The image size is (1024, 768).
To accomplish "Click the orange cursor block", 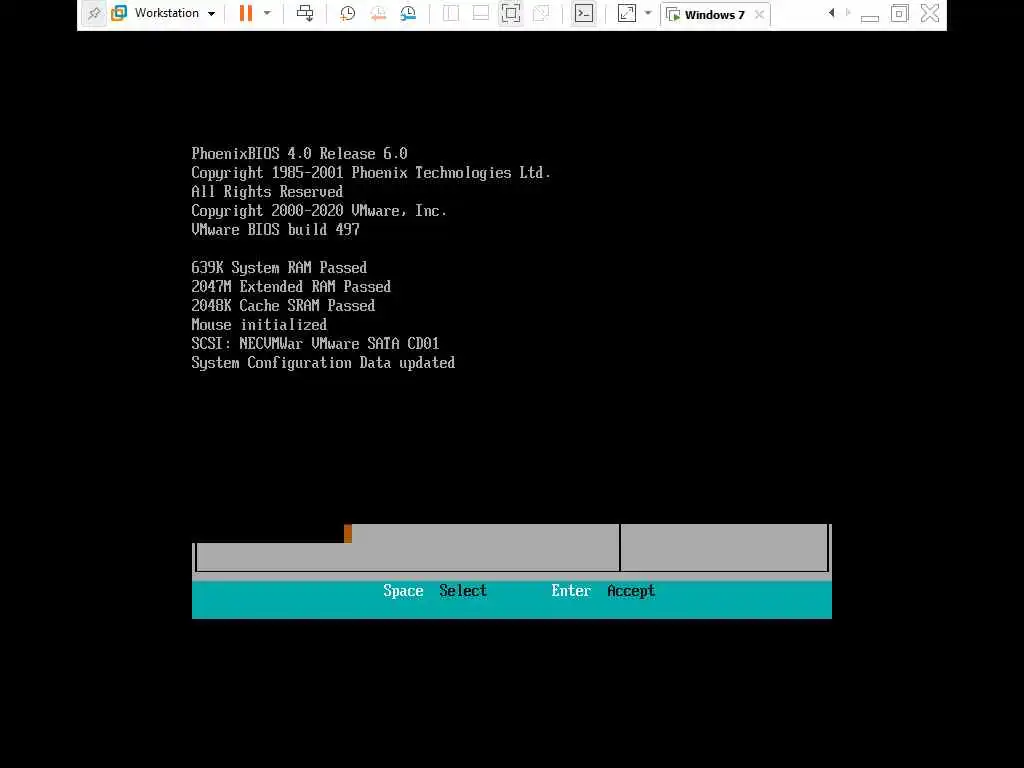I will (347, 534).
